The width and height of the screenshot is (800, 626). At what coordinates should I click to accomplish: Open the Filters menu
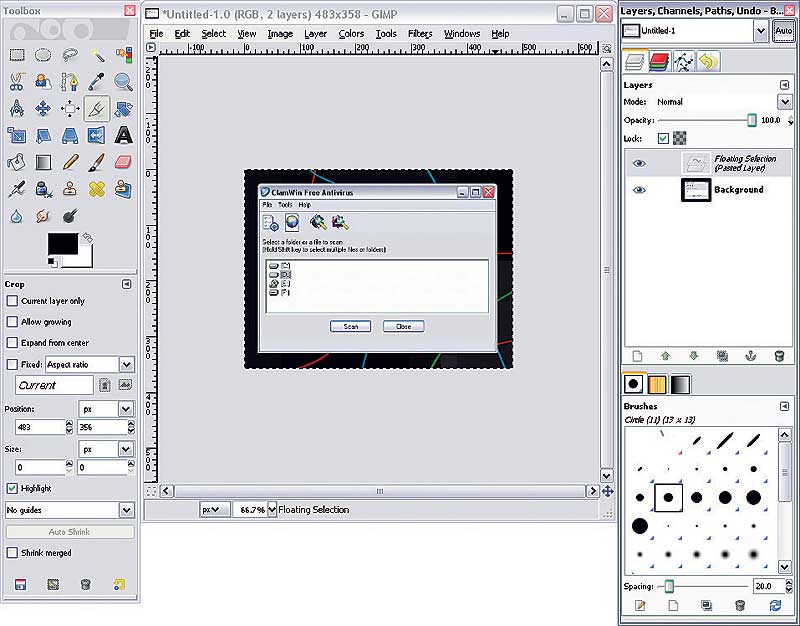pyautogui.click(x=420, y=34)
